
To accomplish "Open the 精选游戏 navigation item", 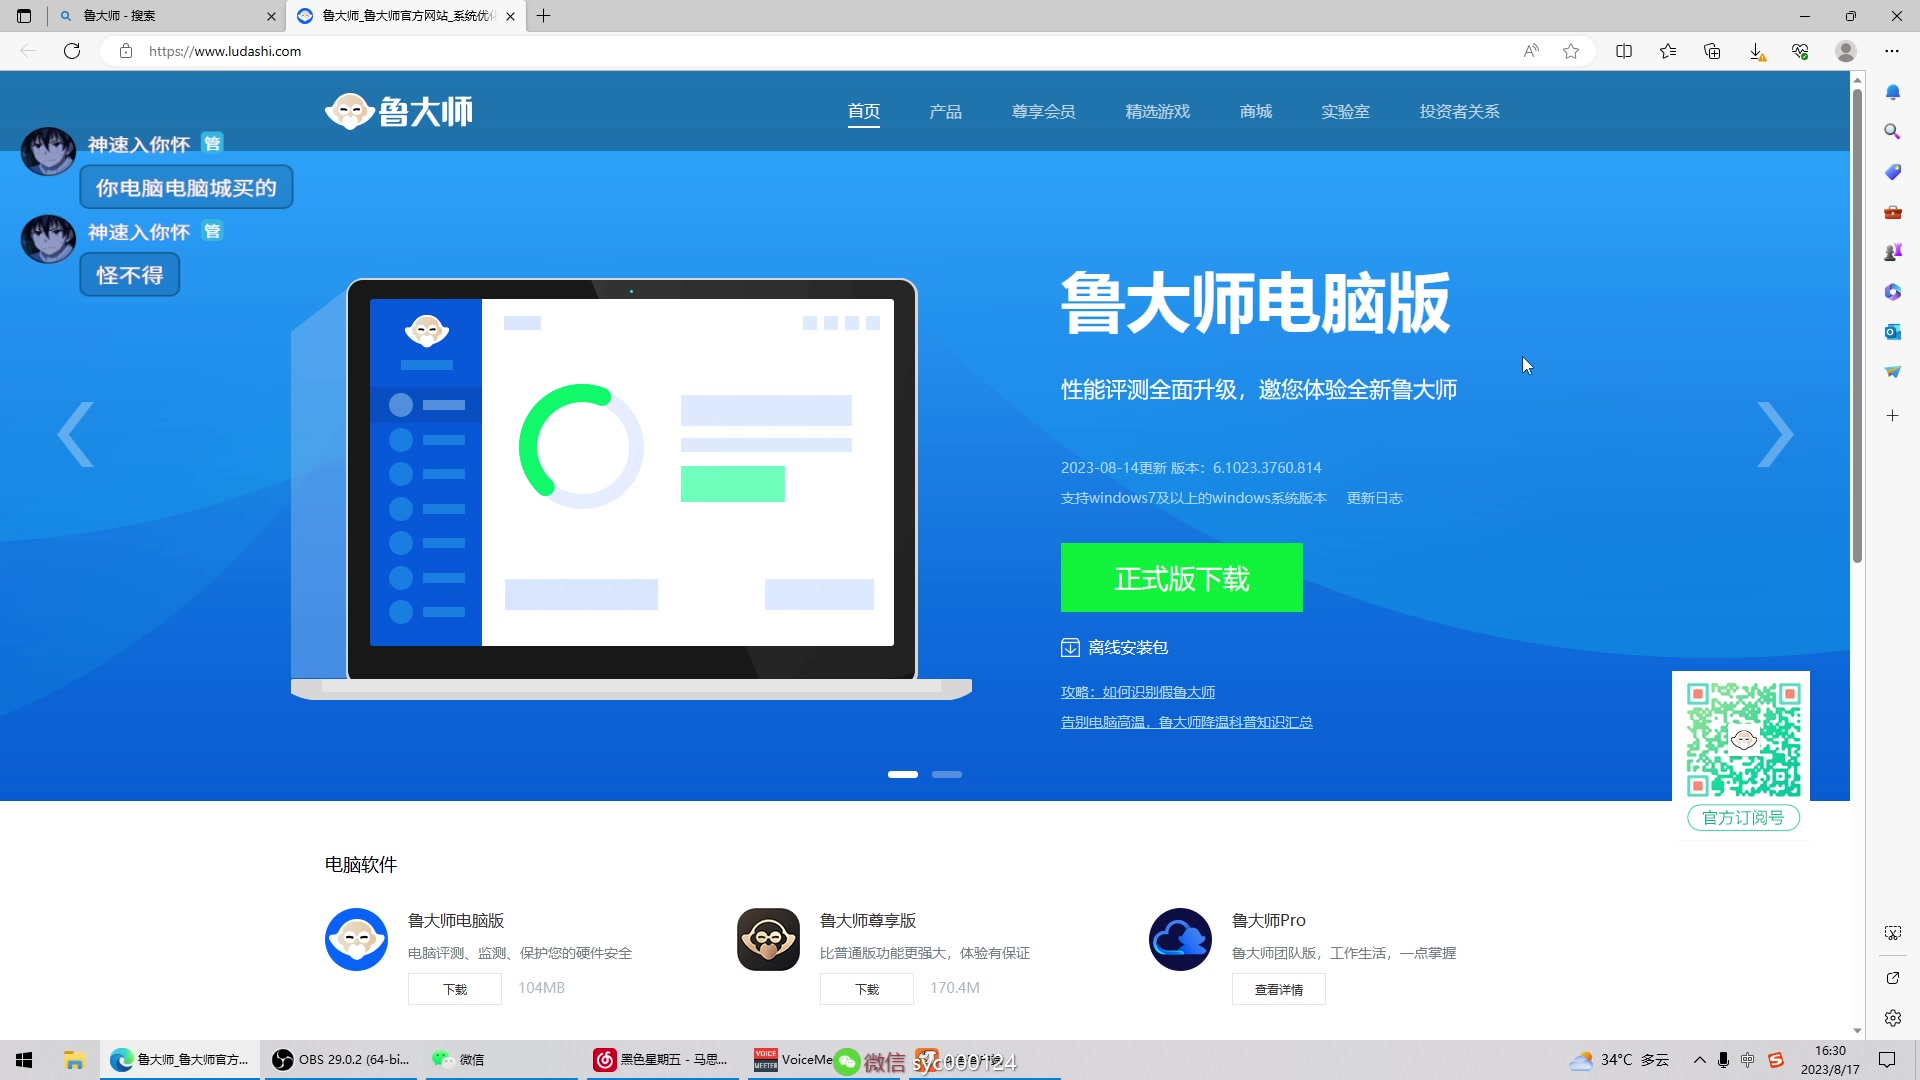I will [1157, 111].
